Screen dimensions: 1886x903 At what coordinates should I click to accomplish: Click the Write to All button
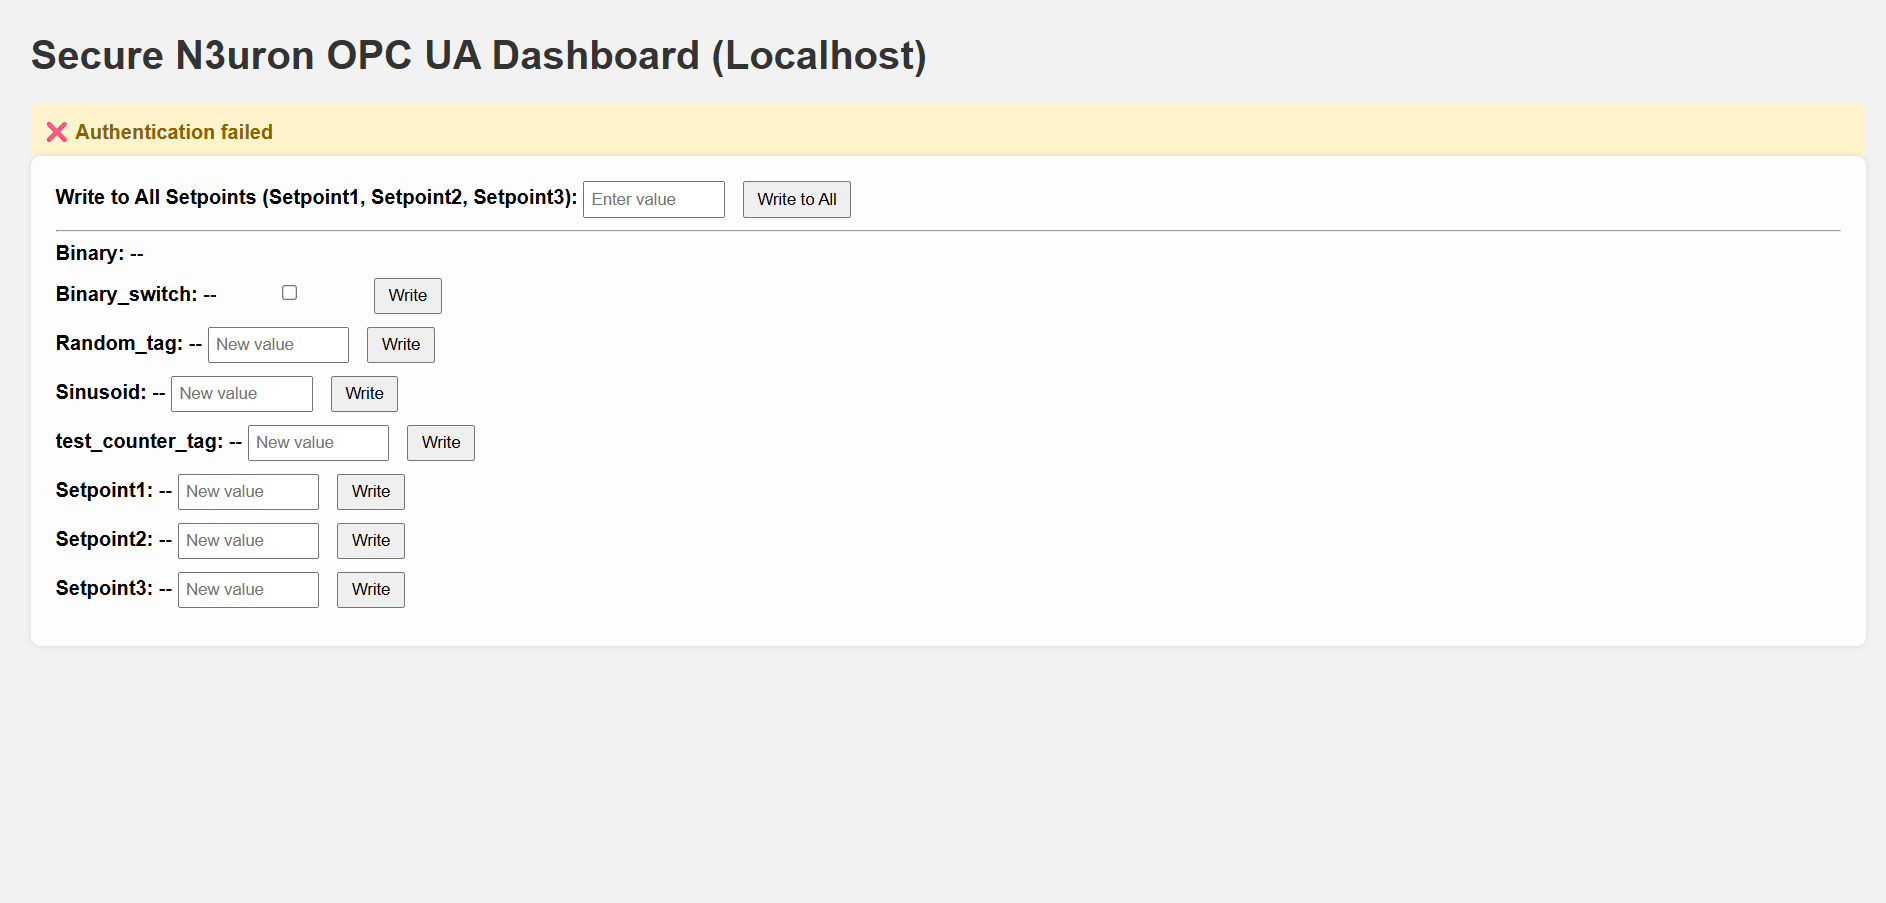point(796,199)
